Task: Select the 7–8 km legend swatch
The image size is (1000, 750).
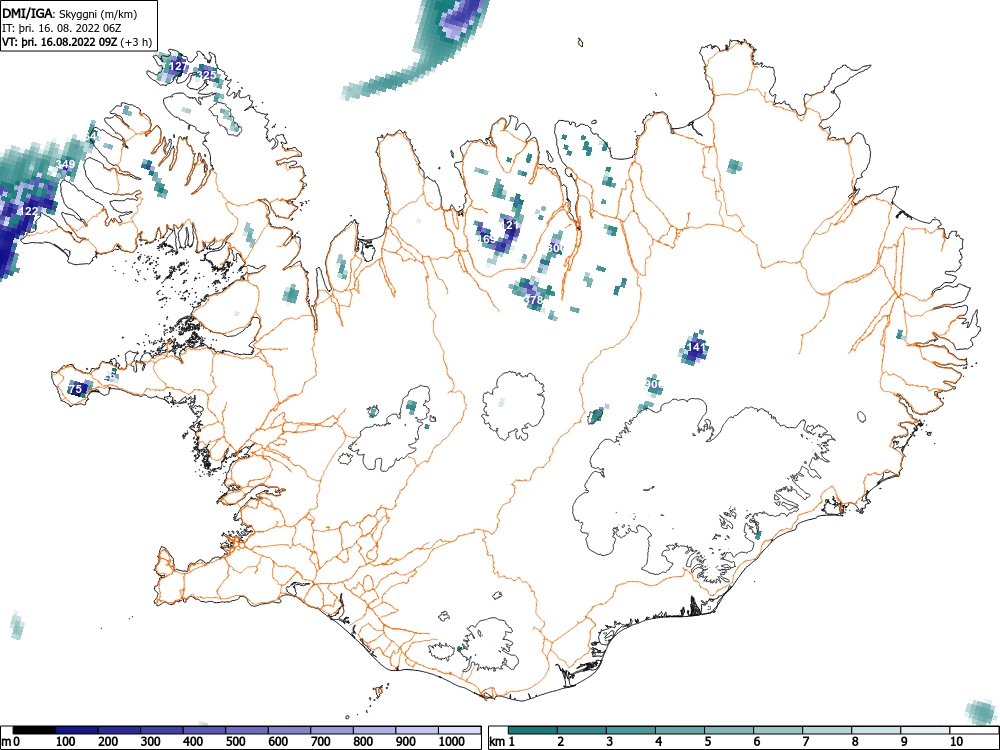Action: click(828, 730)
